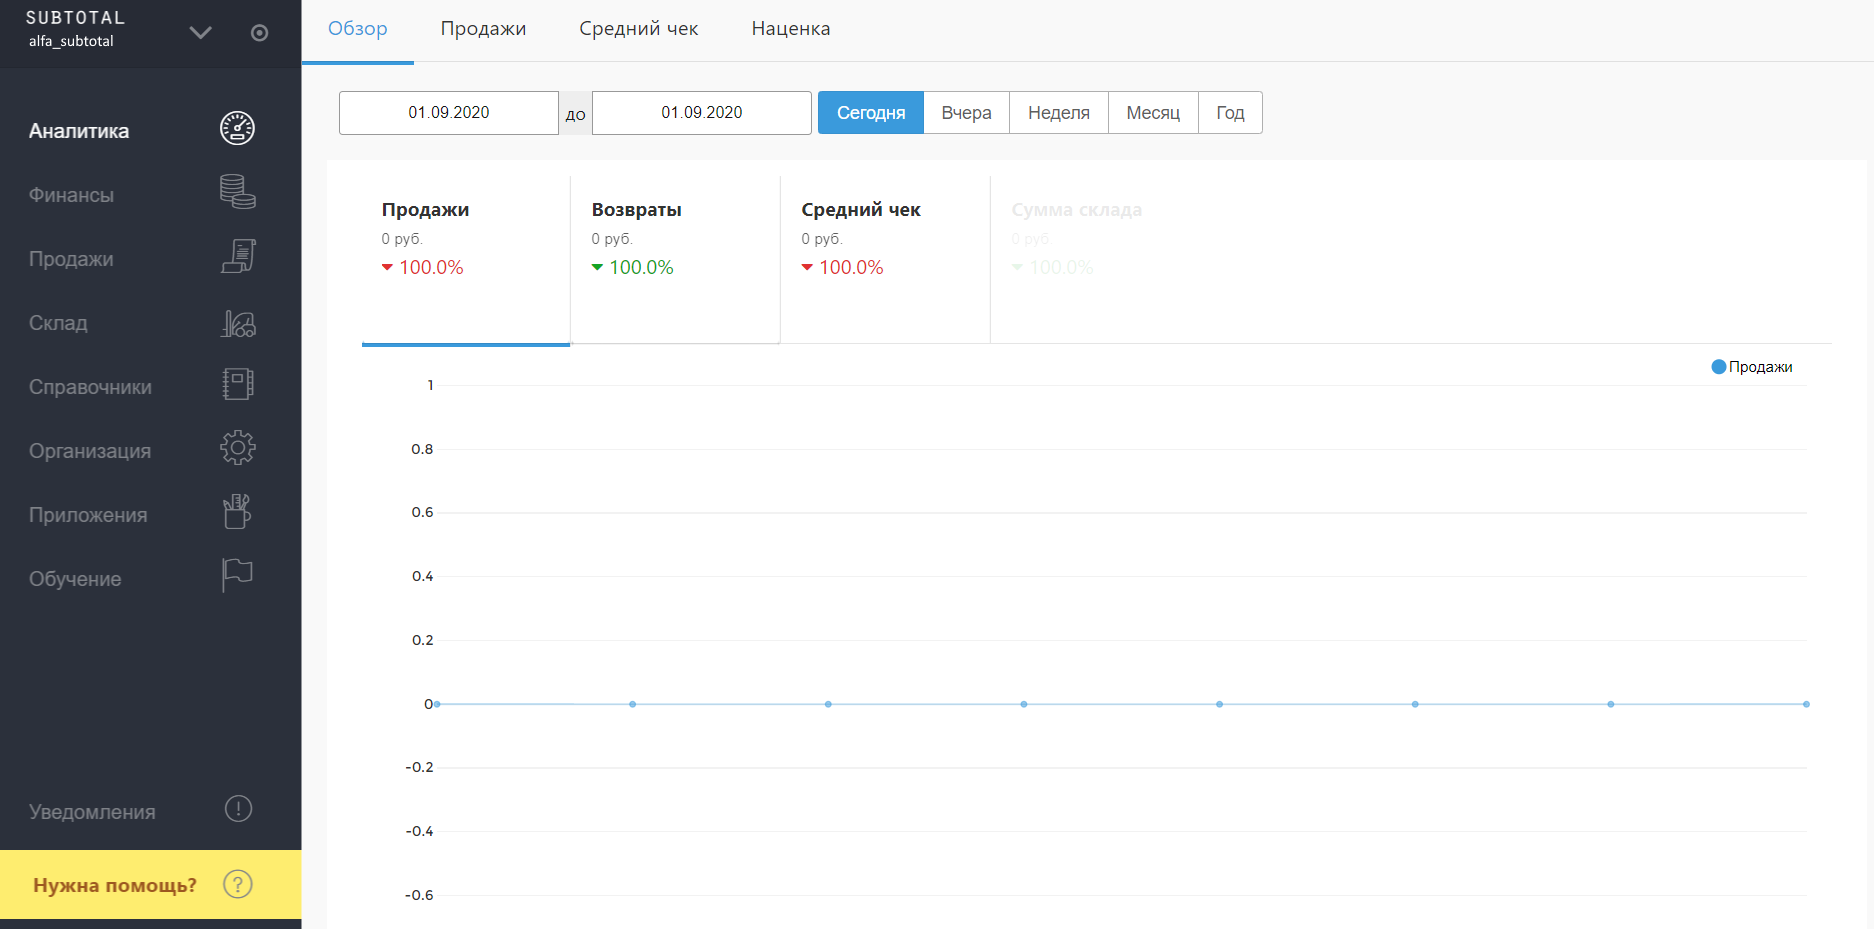The height and width of the screenshot is (929, 1874).
Task: Open Analytics via the gauge icon
Action: 237,129
